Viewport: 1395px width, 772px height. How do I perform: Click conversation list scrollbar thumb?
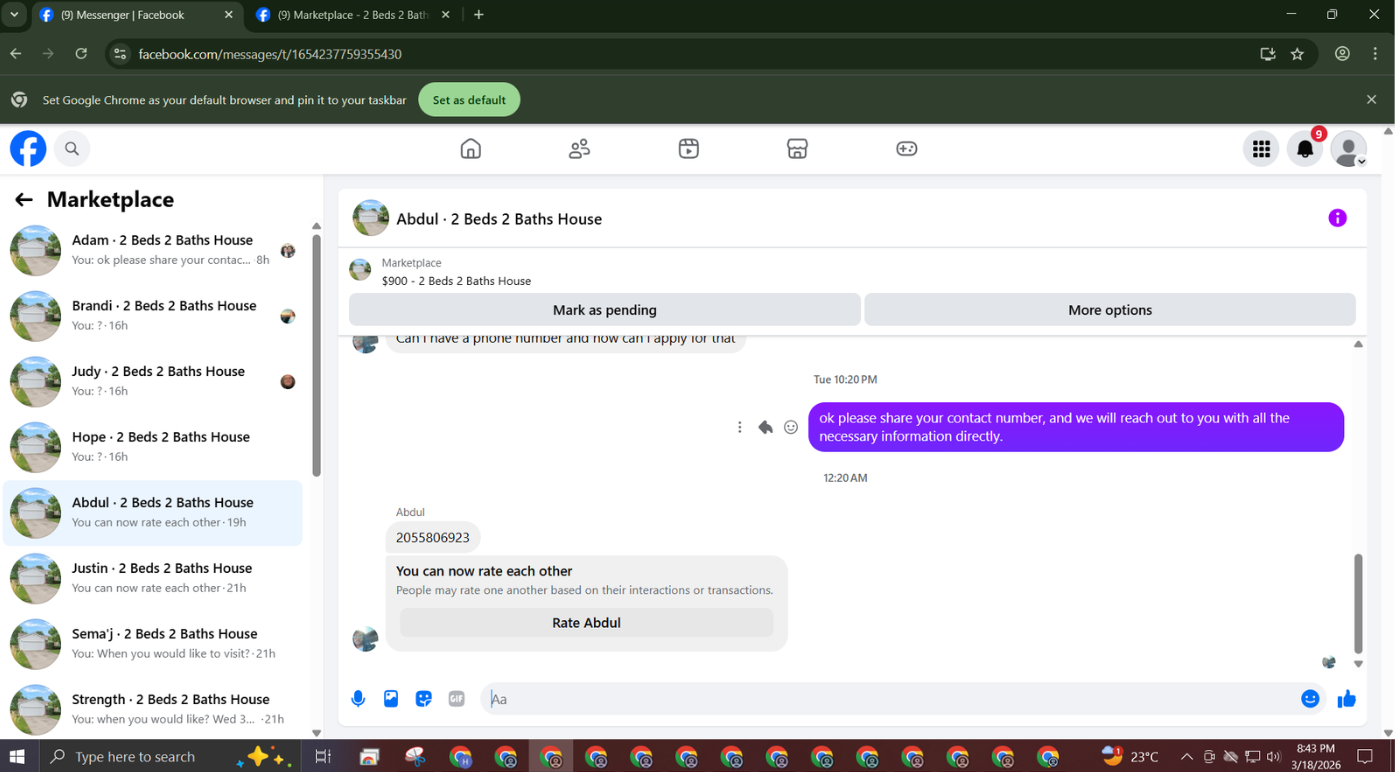click(317, 355)
